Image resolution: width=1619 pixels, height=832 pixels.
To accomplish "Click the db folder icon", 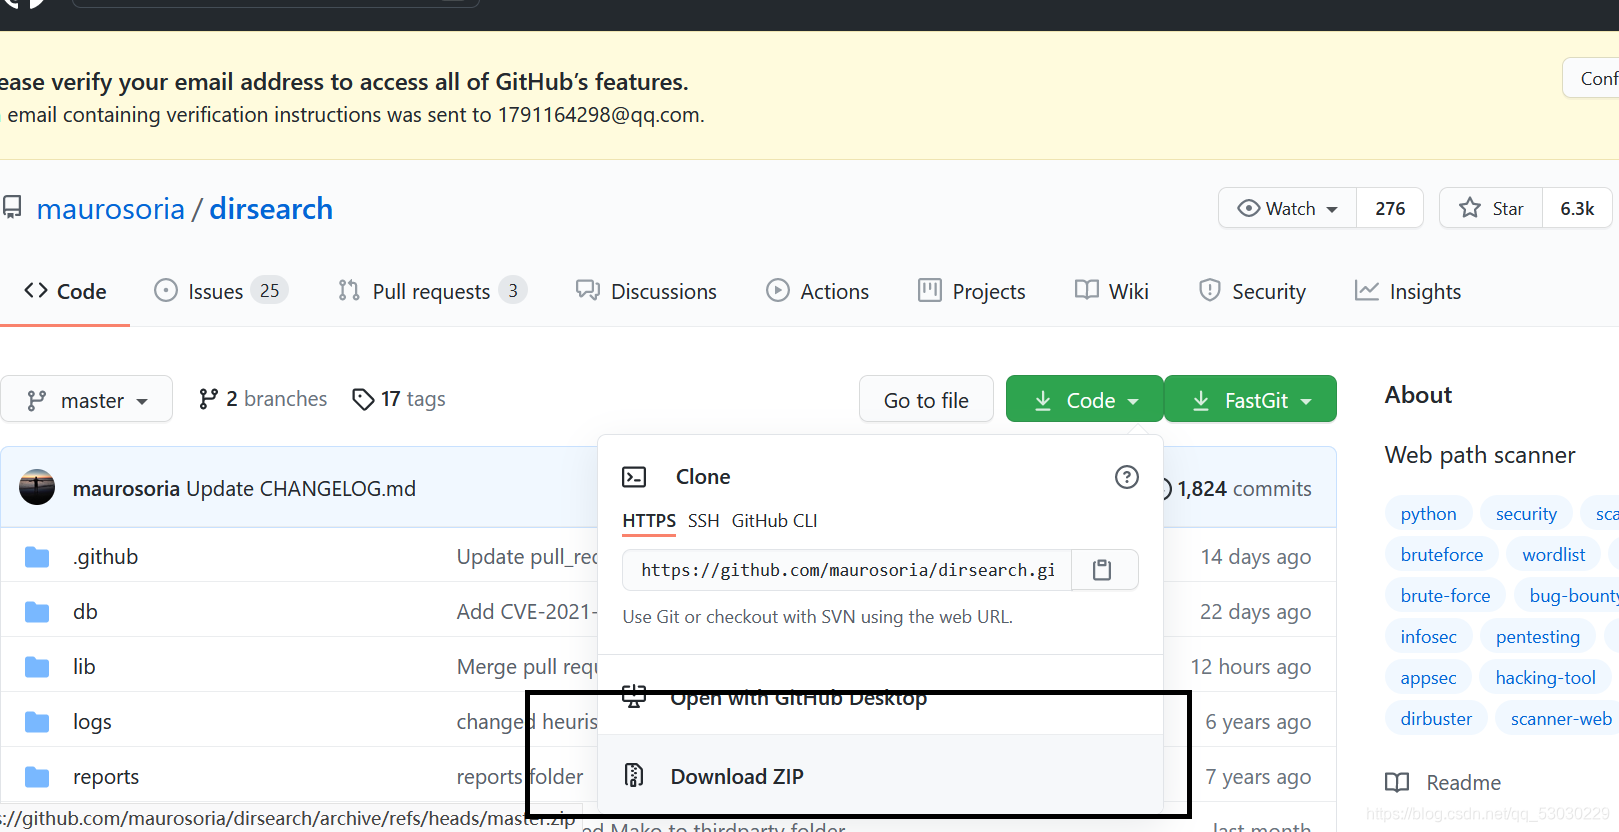I will point(37,612).
